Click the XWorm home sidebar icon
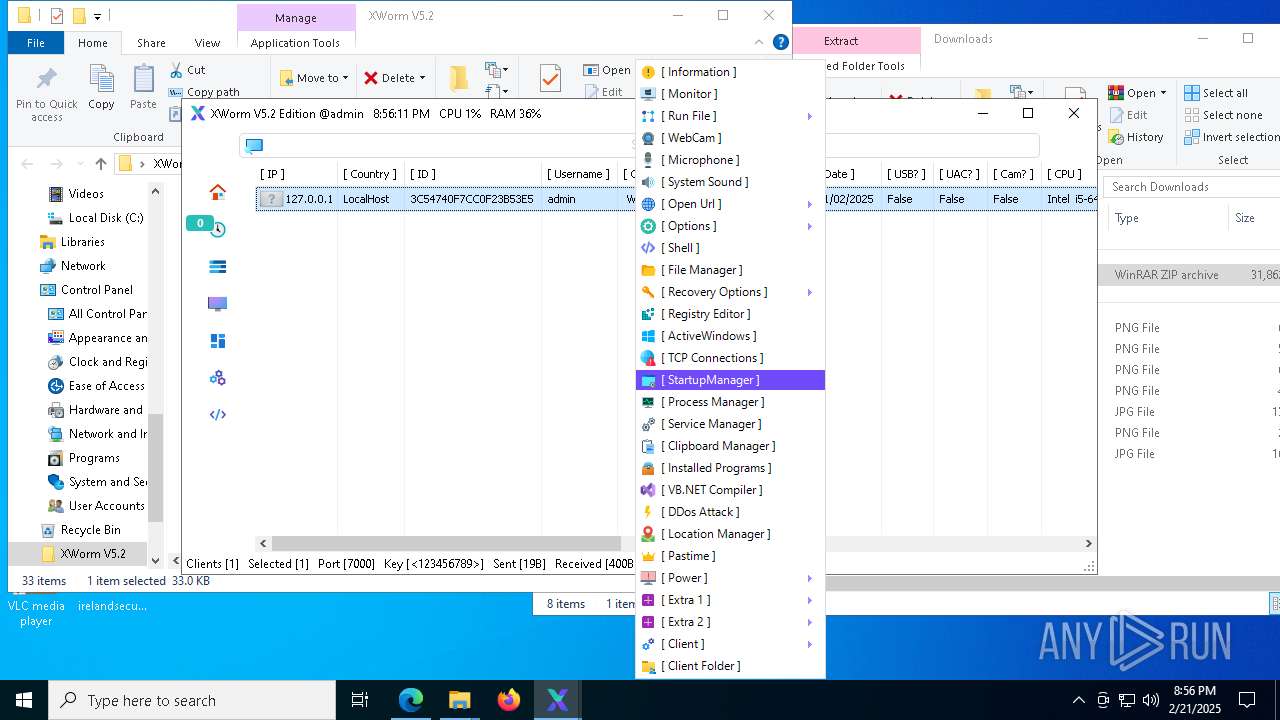This screenshot has height=720, width=1280. tap(217, 192)
